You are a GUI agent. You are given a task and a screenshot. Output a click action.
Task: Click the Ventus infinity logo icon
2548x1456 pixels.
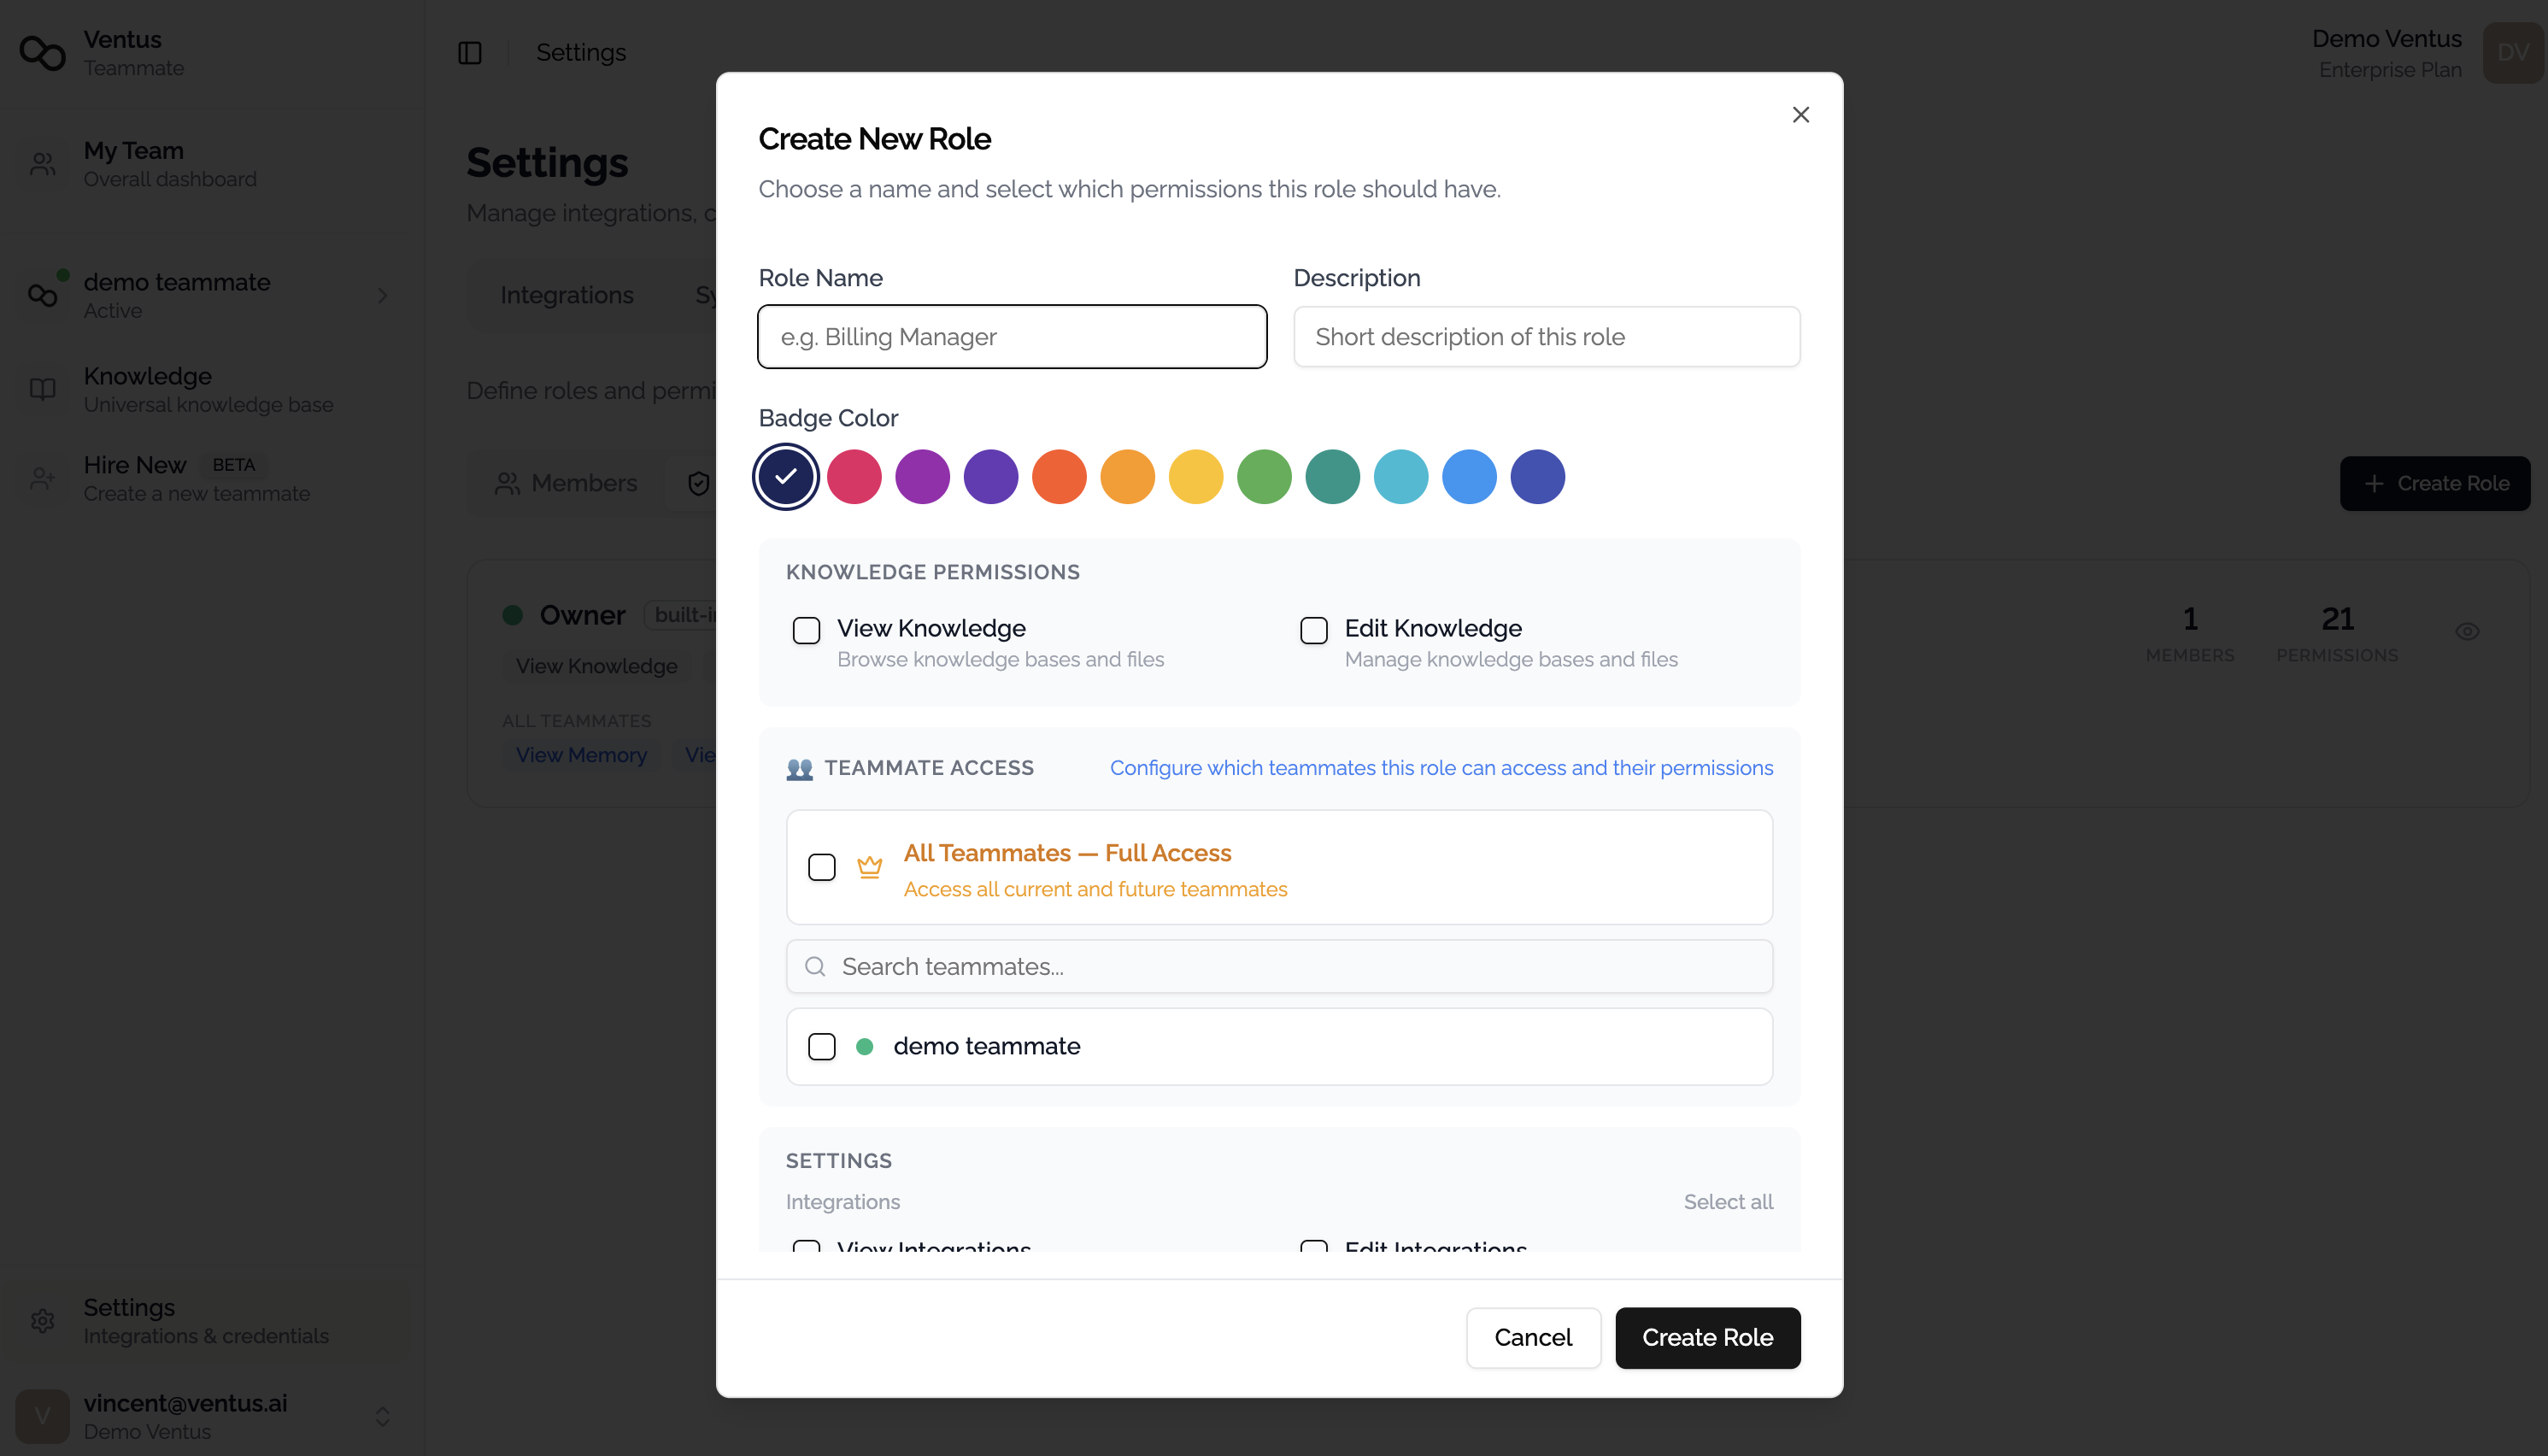coord(42,53)
